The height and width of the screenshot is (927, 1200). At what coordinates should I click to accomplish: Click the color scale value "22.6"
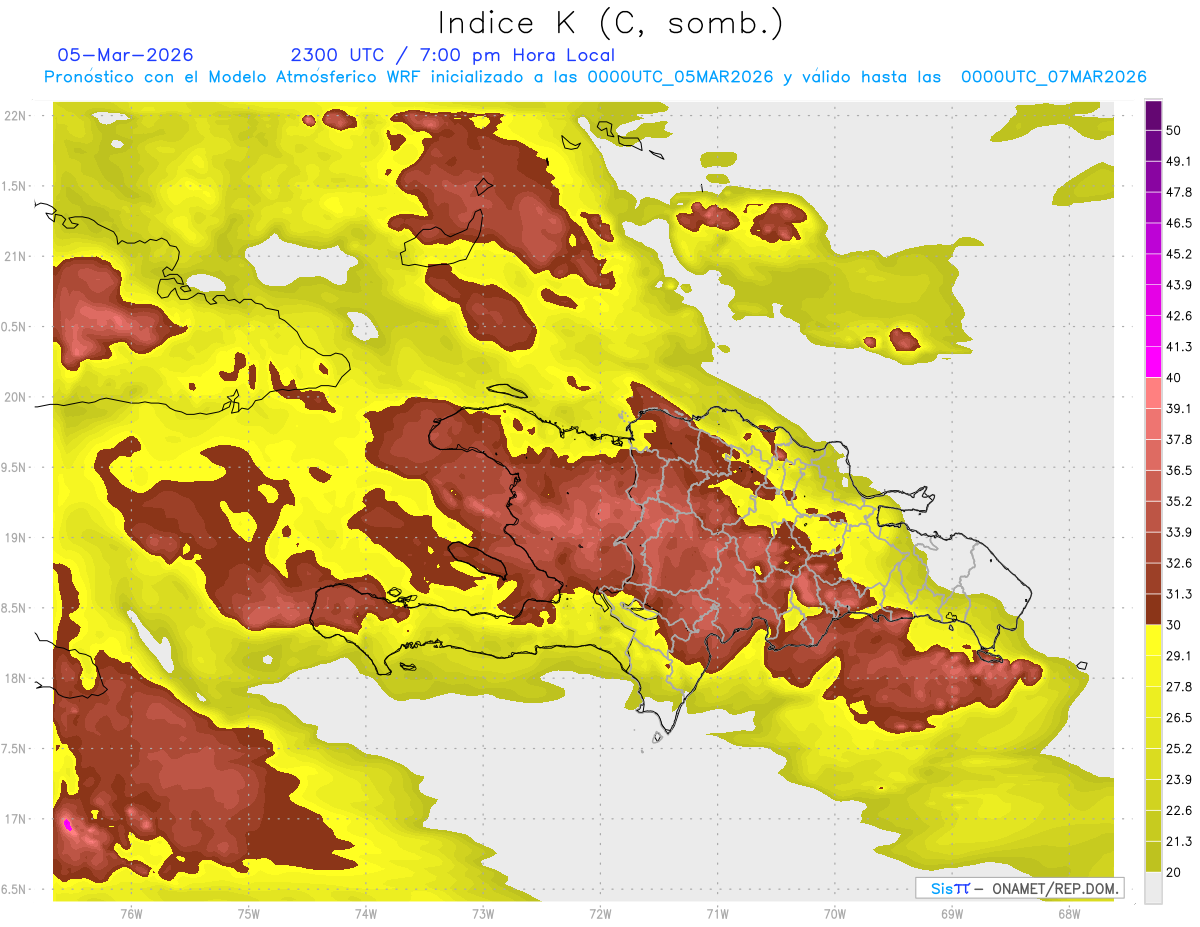(x=1179, y=811)
